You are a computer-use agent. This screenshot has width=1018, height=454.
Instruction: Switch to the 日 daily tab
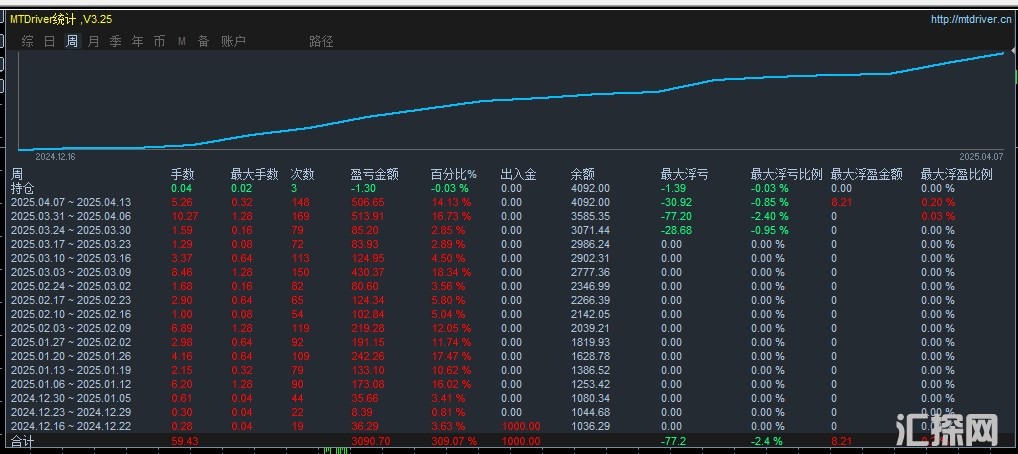click(x=49, y=42)
